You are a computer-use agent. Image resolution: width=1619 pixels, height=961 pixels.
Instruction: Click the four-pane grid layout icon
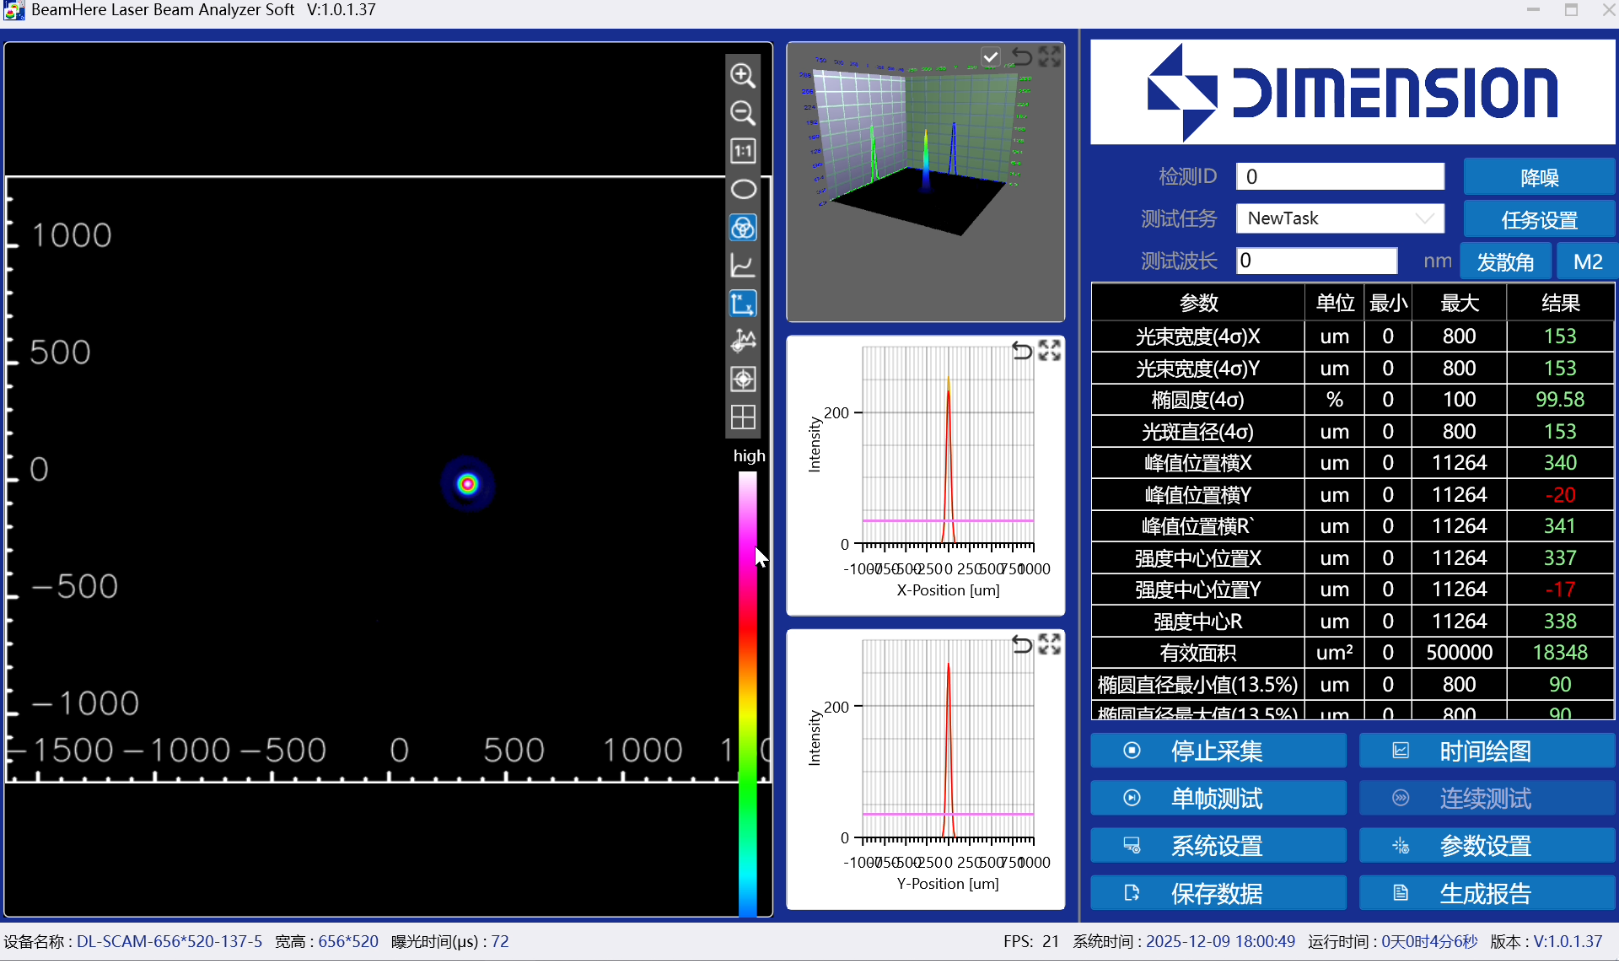pos(742,417)
